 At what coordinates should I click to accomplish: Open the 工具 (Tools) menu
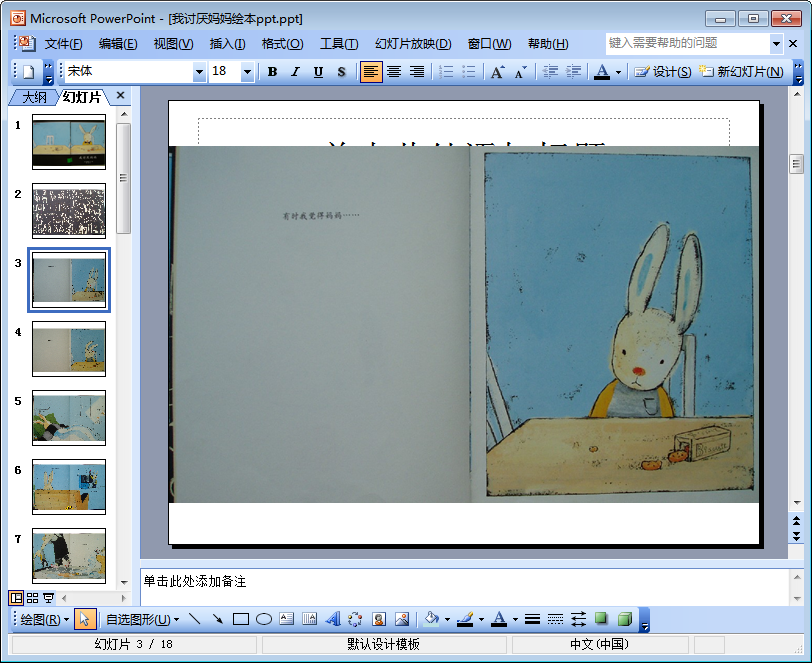[339, 44]
